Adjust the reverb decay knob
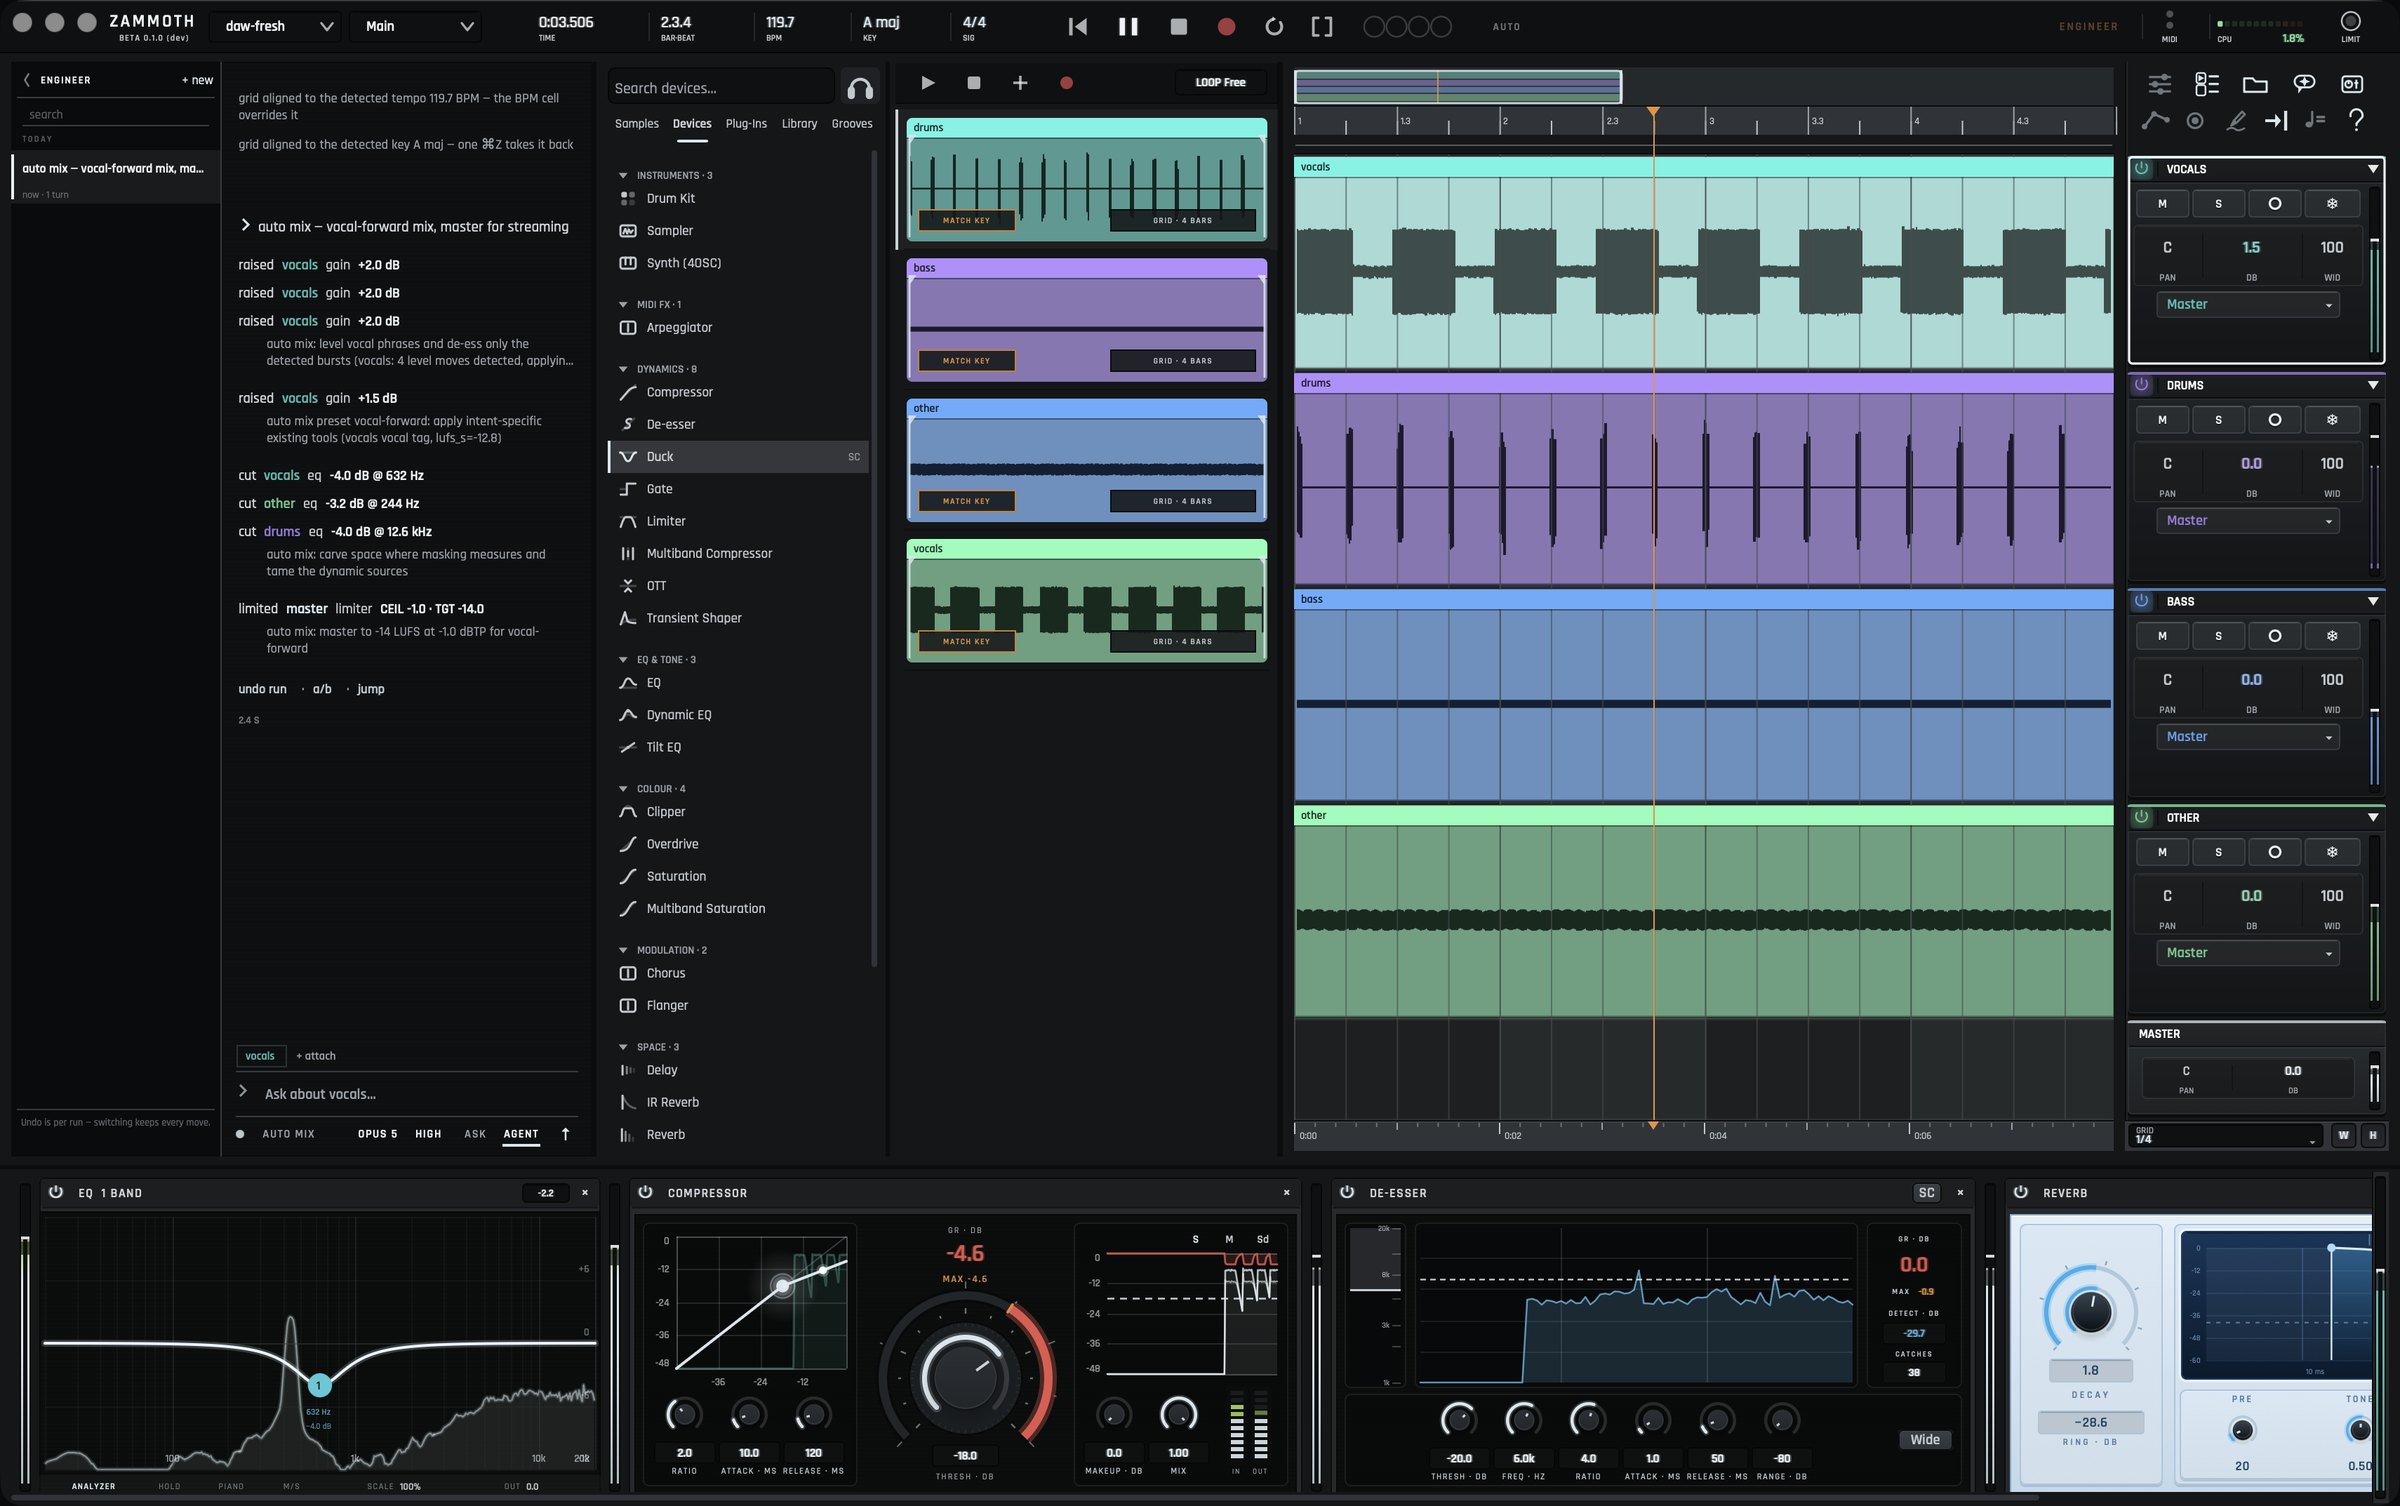The height and width of the screenshot is (1506, 2400). click(x=2090, y=1311)
